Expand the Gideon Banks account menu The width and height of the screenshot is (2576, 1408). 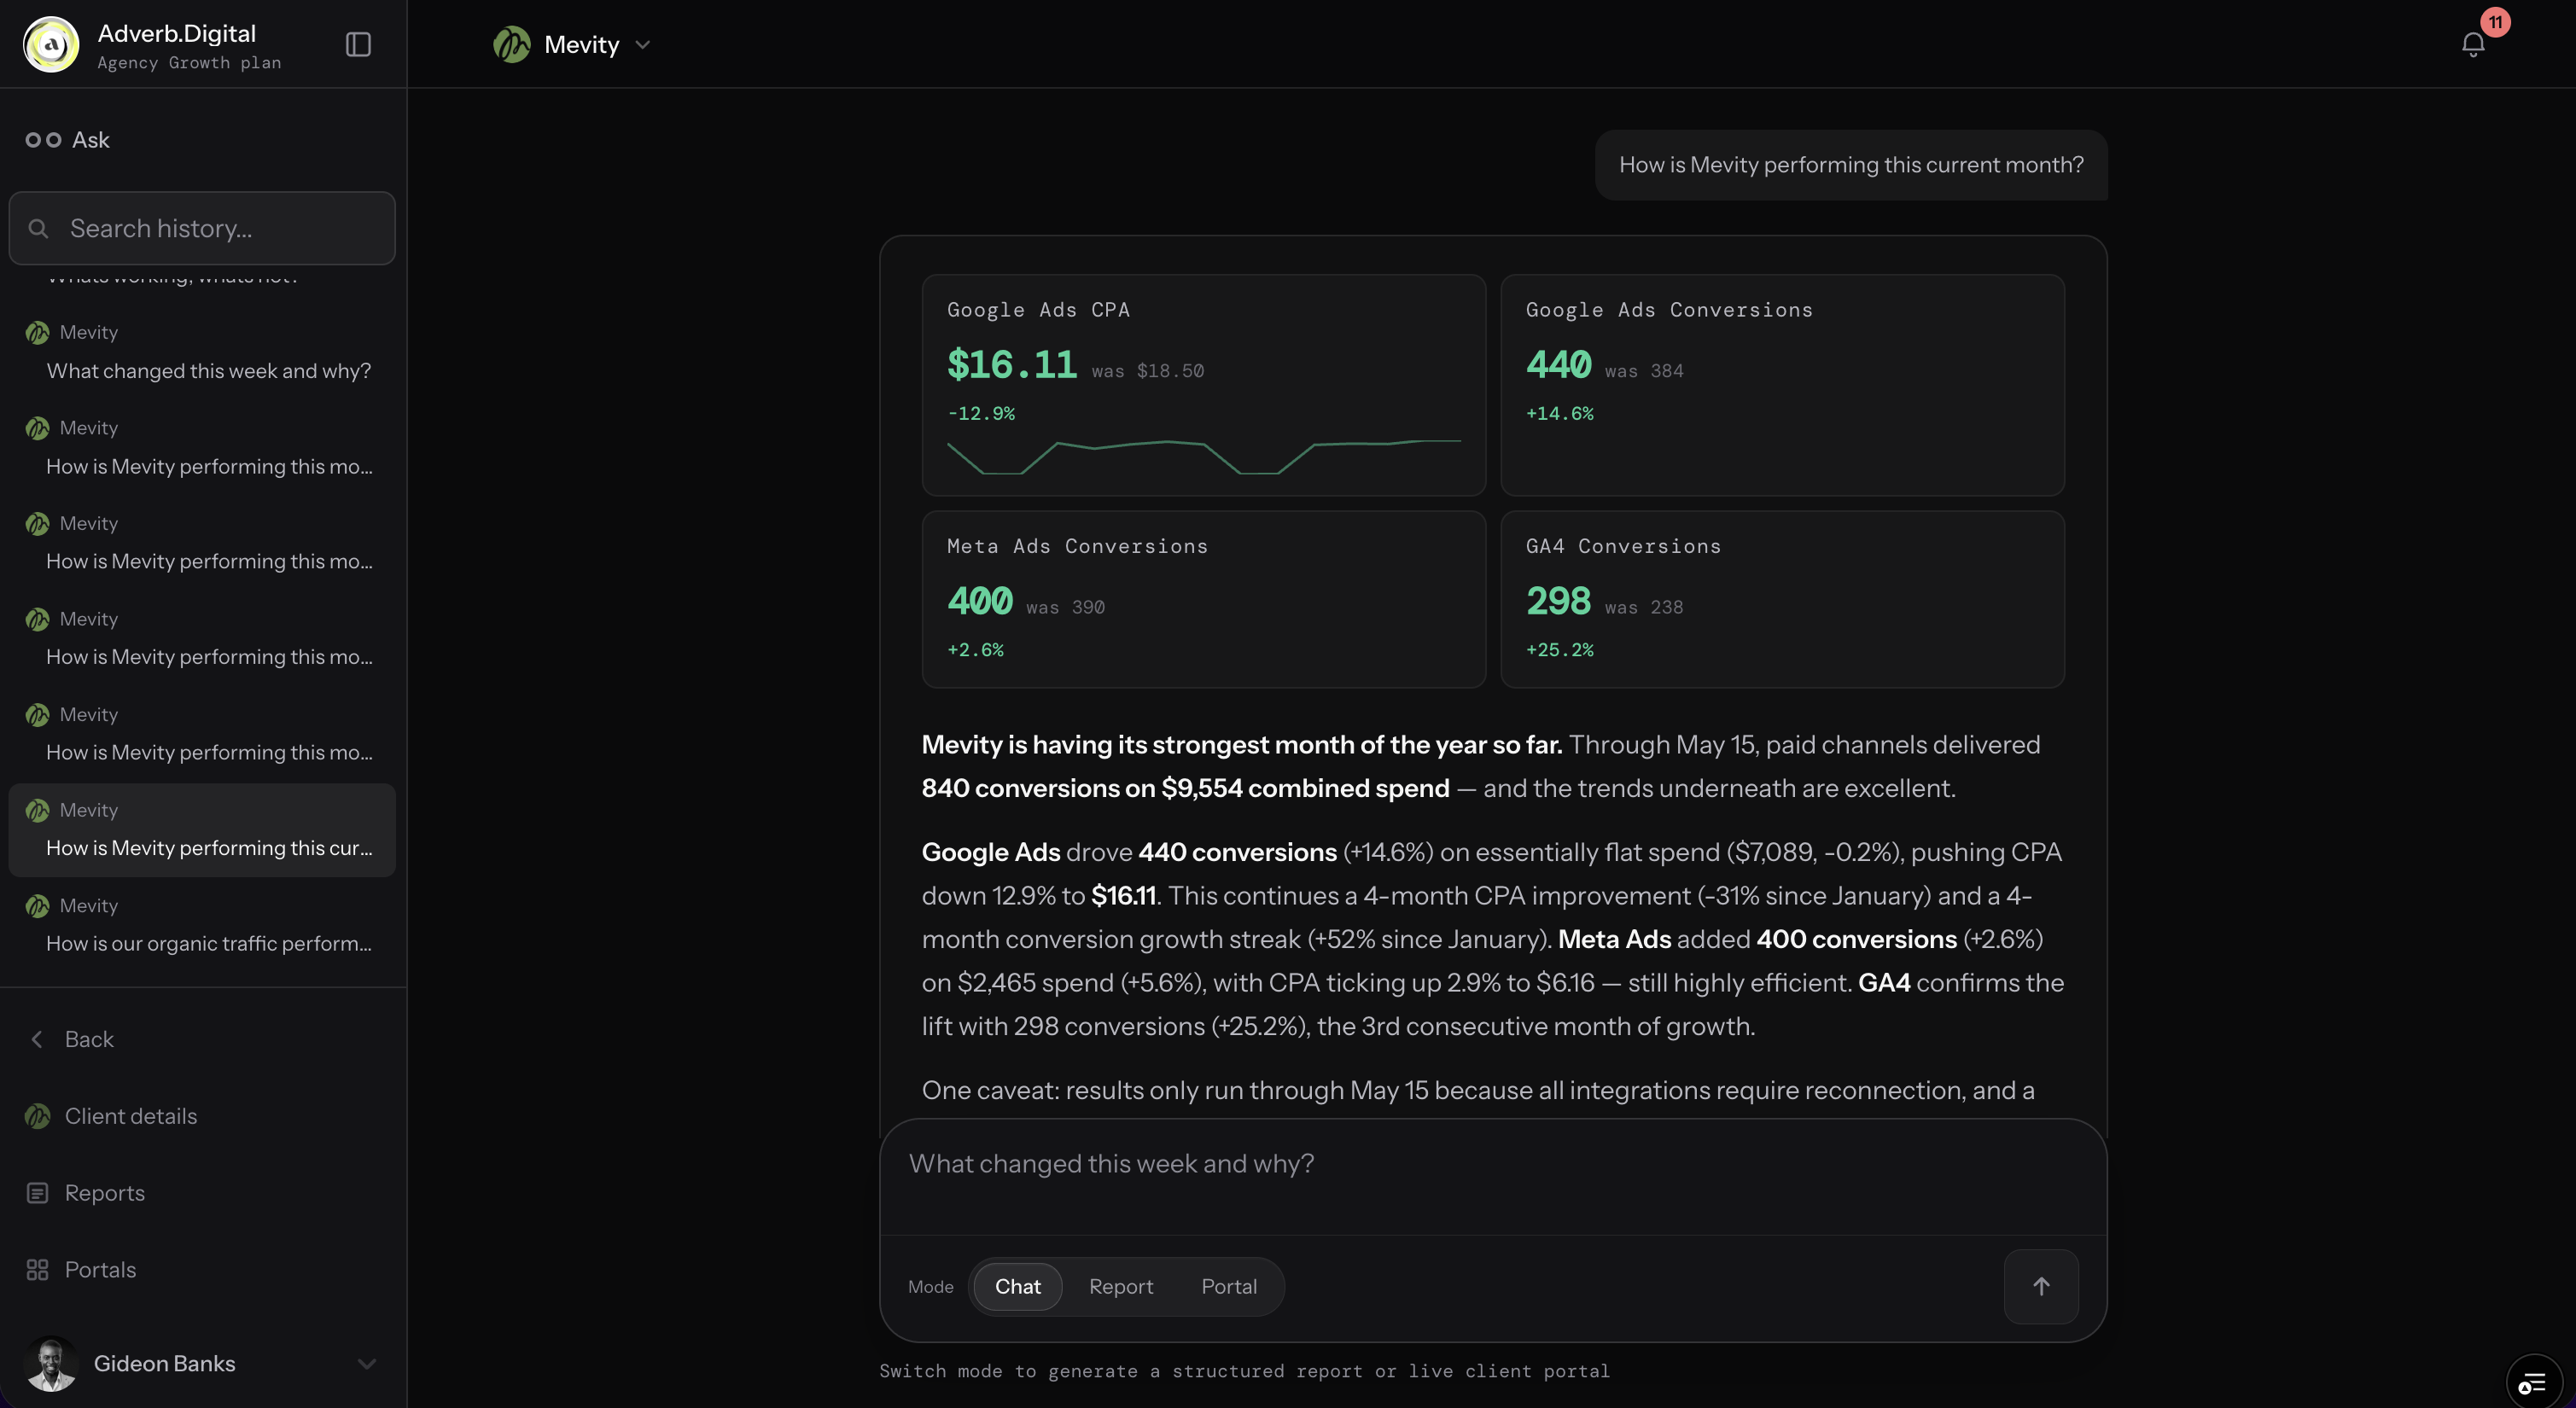tap(367, 1363)
